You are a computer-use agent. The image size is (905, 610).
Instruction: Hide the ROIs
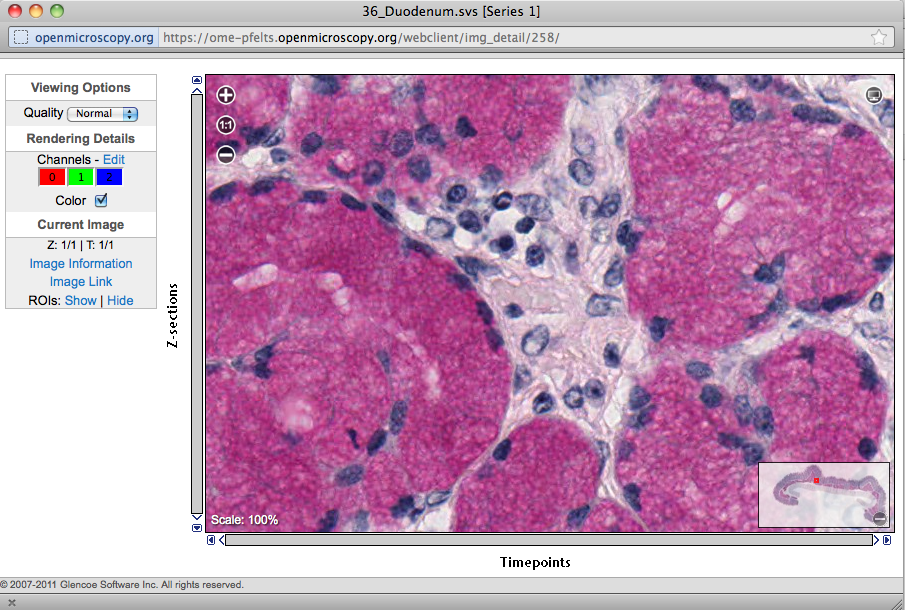point(120,301)
